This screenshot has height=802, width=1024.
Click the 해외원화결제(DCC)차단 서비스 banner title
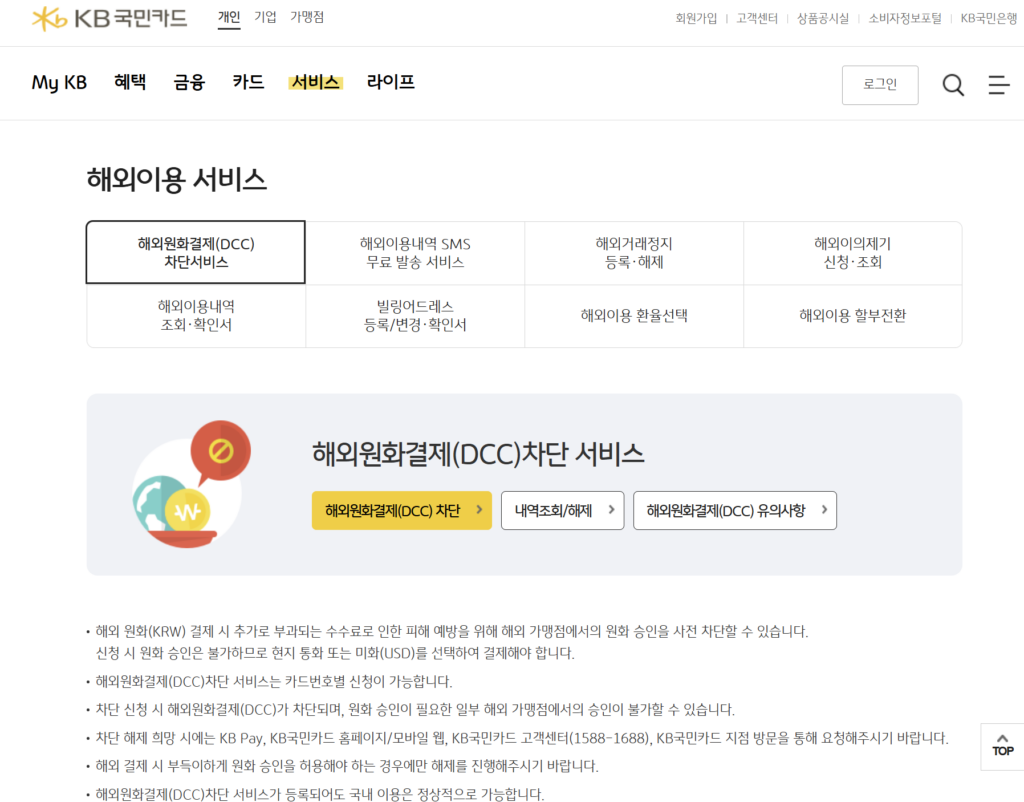[x=478, y=454]
